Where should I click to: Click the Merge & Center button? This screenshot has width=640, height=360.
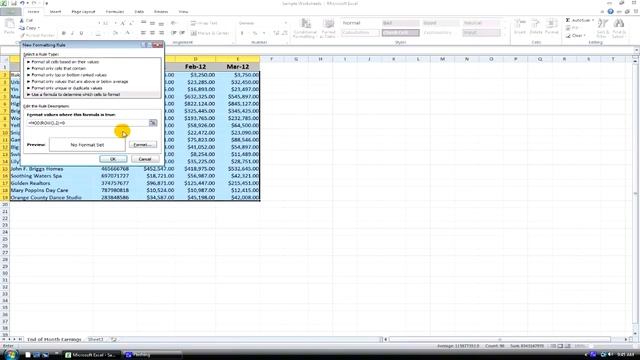coord(210,33)
